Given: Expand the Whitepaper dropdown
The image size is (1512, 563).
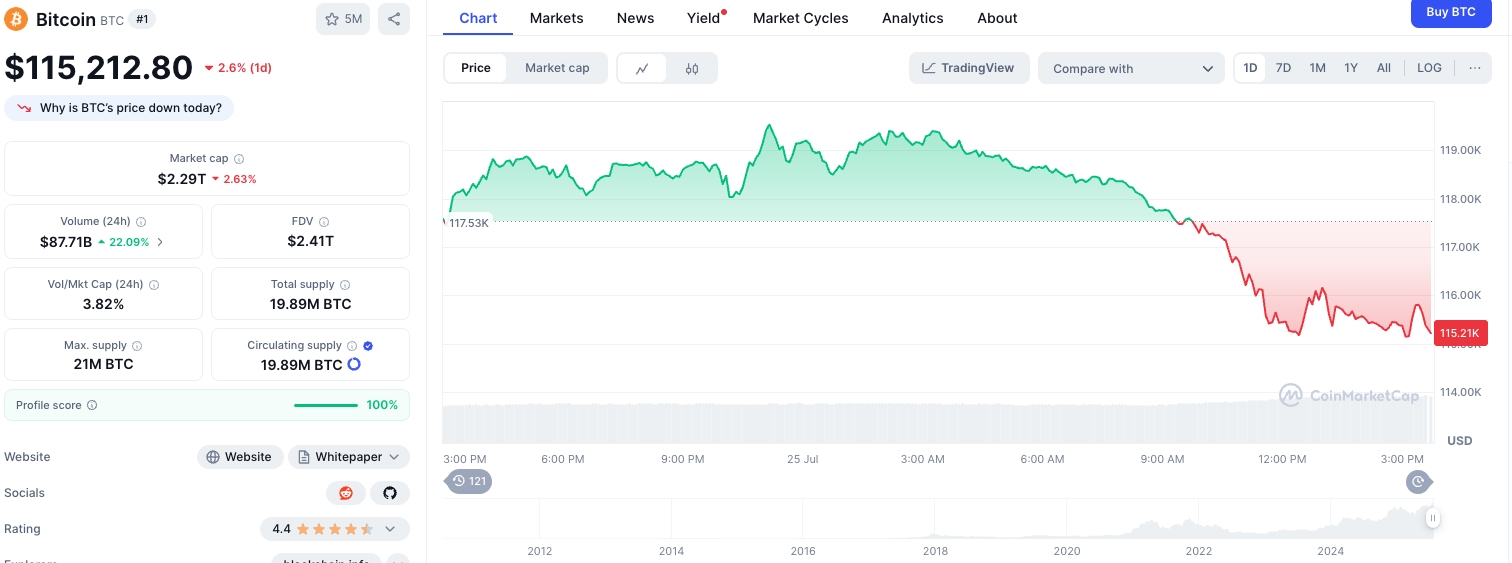Looking at the screenshot, I should (349, 457).
